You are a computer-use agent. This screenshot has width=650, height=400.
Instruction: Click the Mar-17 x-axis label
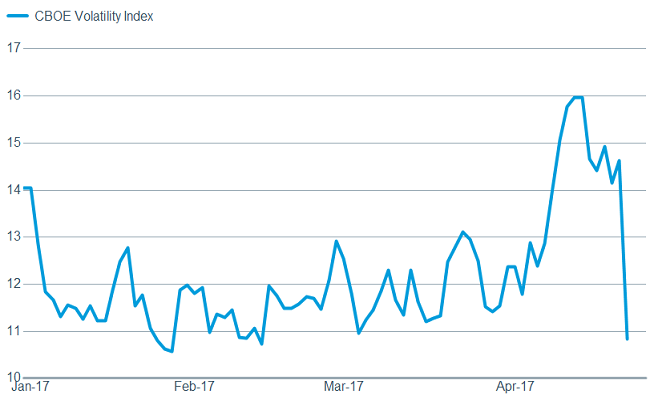click(343, 386)
